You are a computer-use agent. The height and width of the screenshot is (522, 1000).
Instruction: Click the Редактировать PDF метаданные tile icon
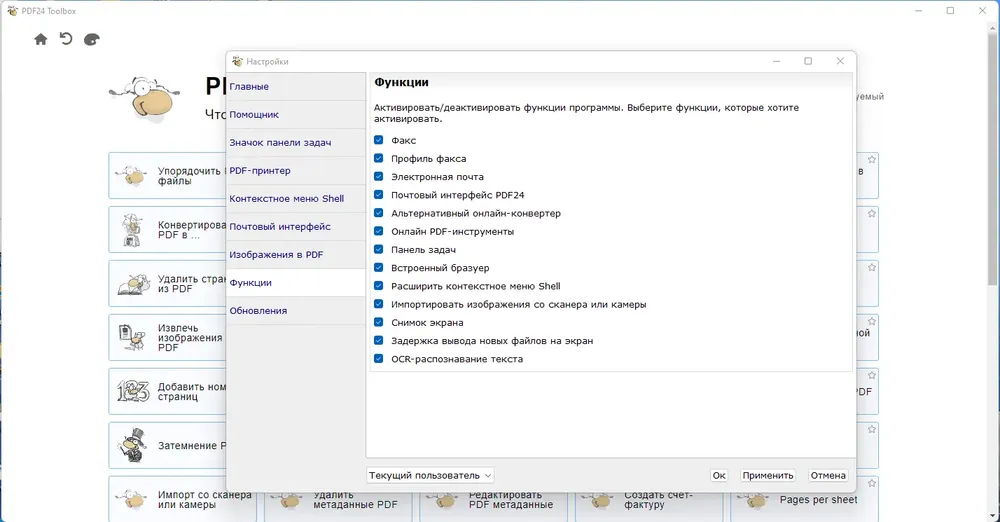(x=443, y=500)
